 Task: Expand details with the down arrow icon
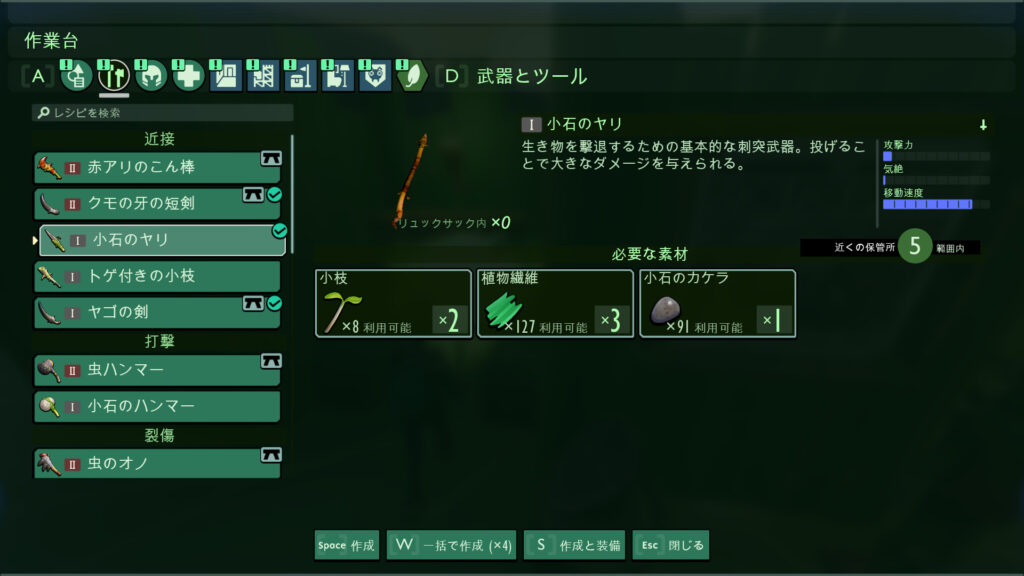point(983,125)
